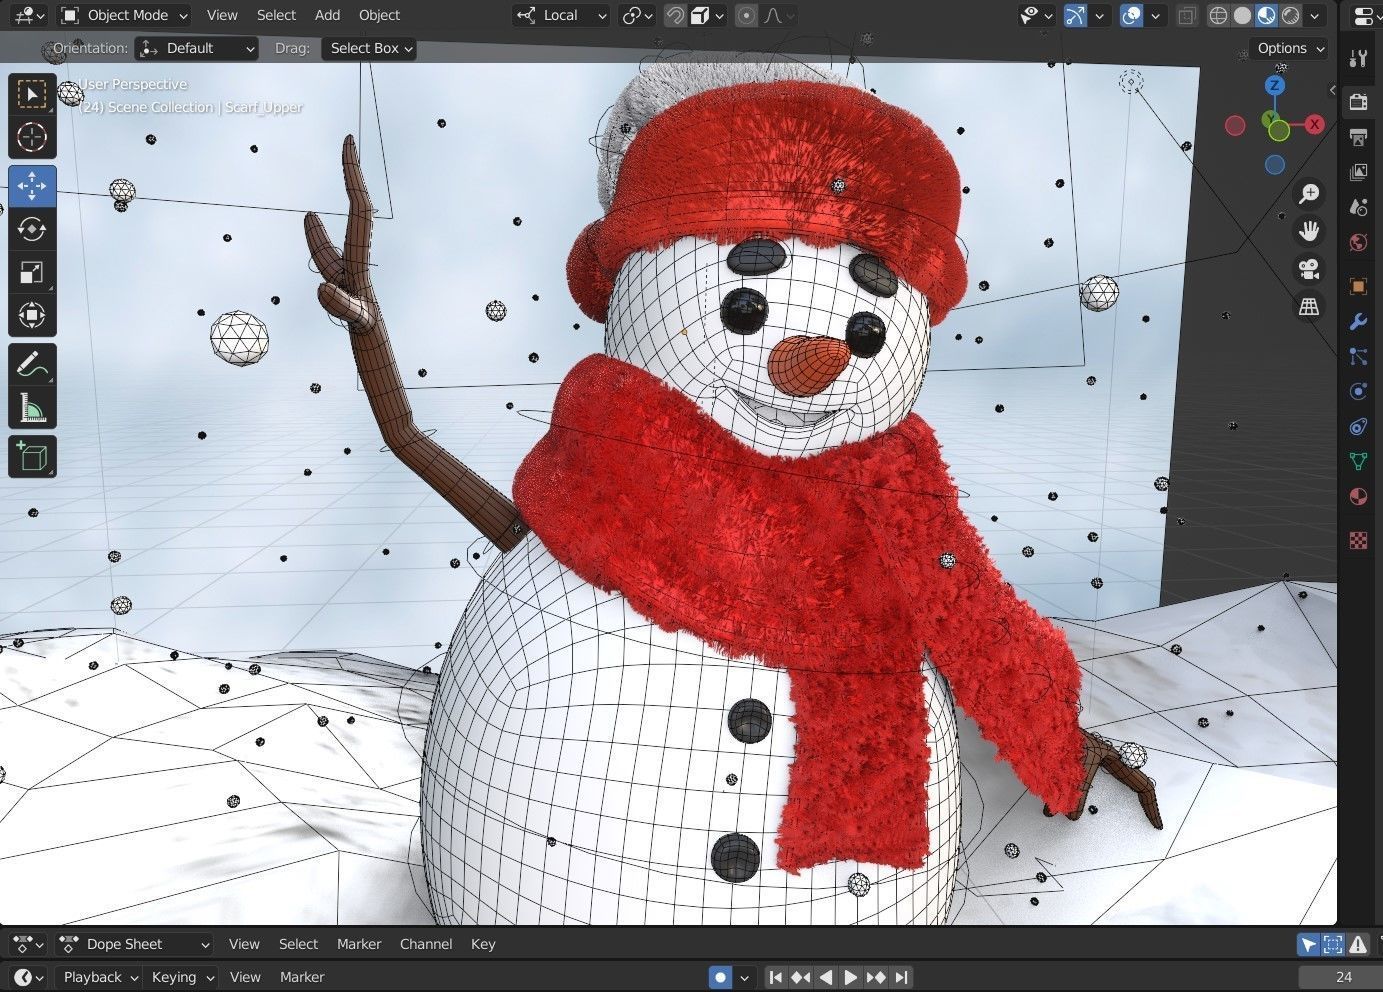Open the Render properties tab
Screen dimensions: 1383x992
tap(1358, 102)
